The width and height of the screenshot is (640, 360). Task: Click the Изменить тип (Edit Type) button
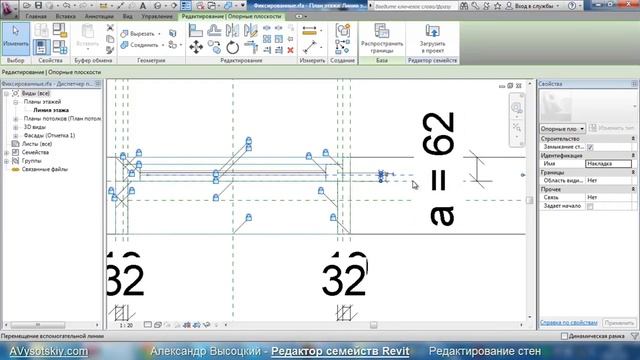(612, 129)
